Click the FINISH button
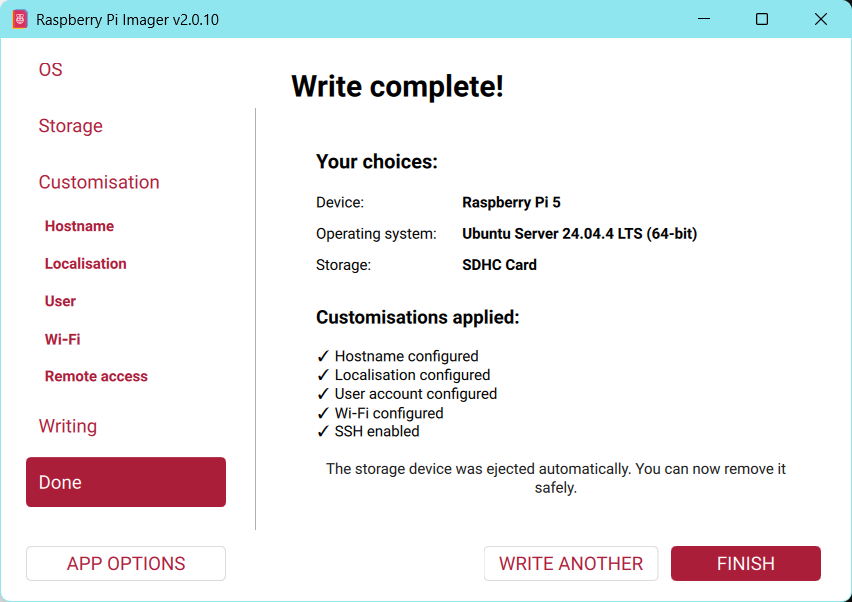The image size is (852, 602). [x=746, y=563]
